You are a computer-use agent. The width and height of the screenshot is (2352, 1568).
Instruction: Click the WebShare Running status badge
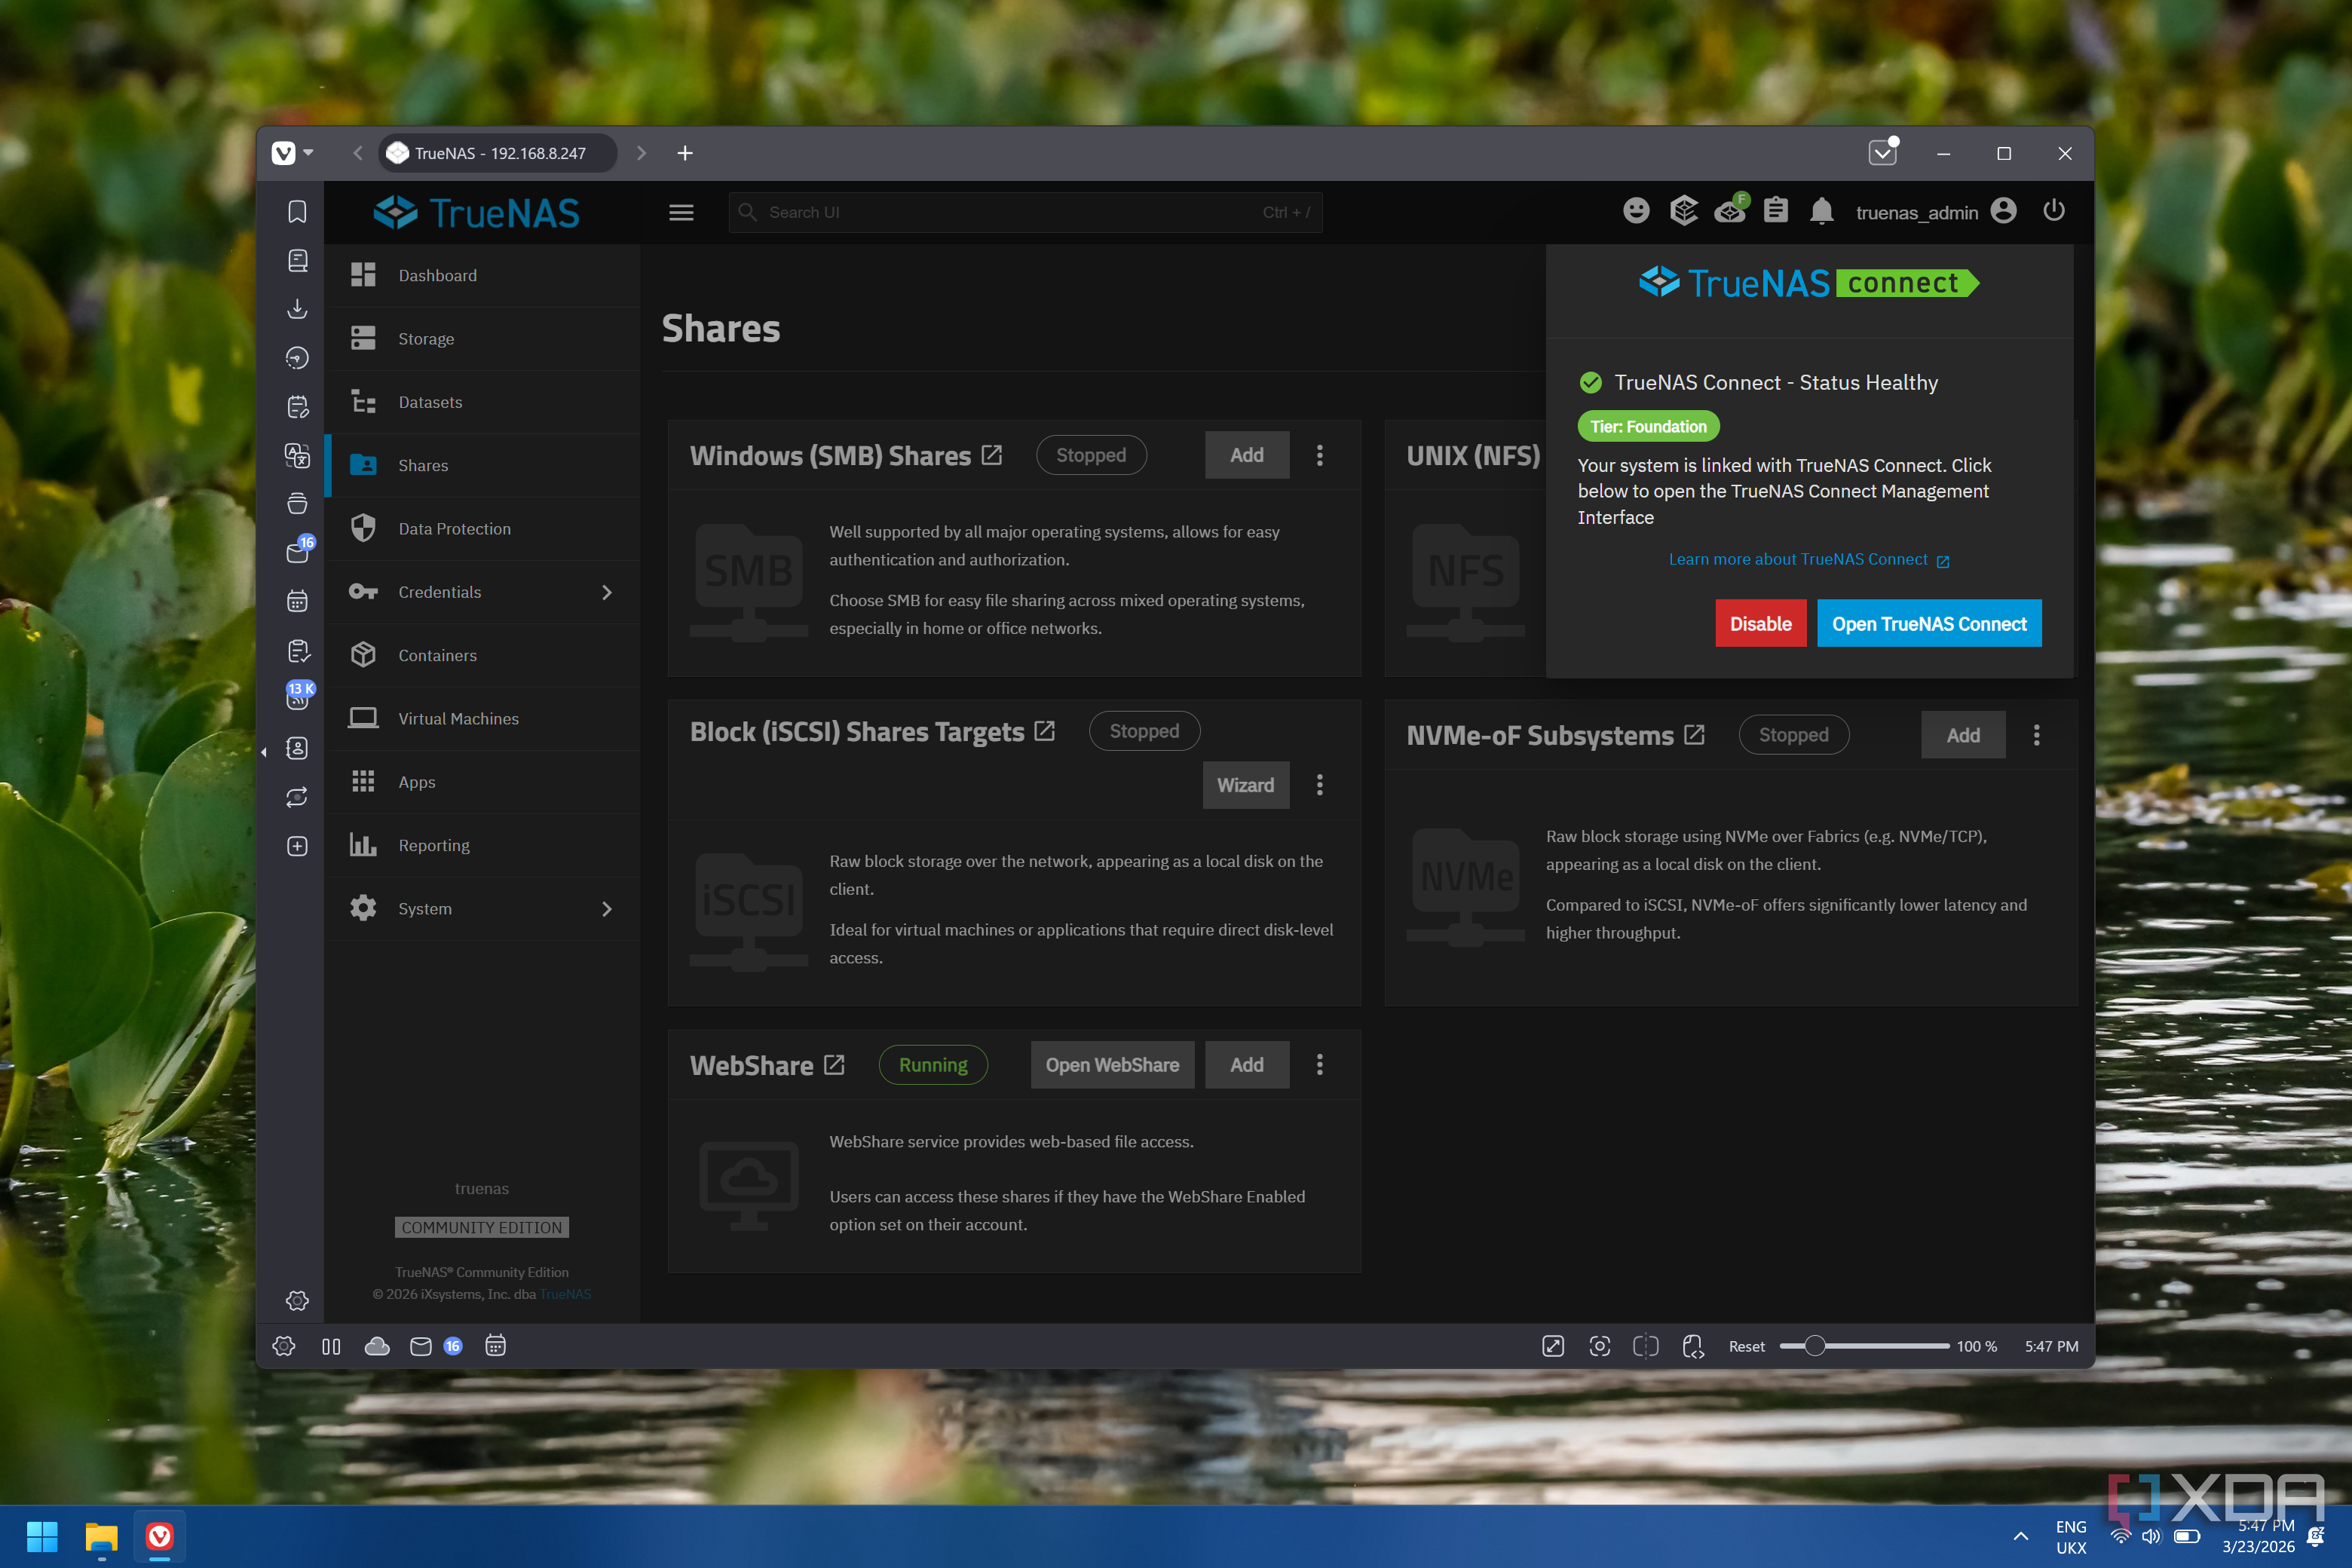[x=933, y=1065]
